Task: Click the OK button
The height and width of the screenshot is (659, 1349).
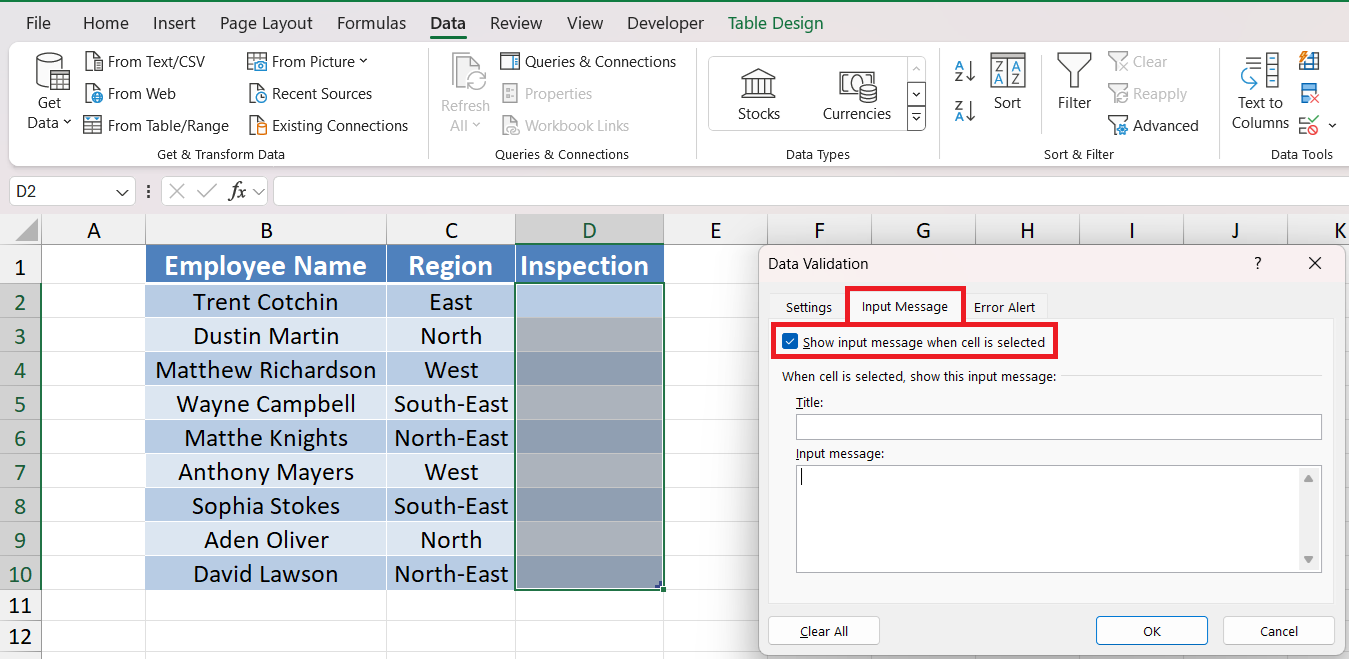Action: 1151,631
